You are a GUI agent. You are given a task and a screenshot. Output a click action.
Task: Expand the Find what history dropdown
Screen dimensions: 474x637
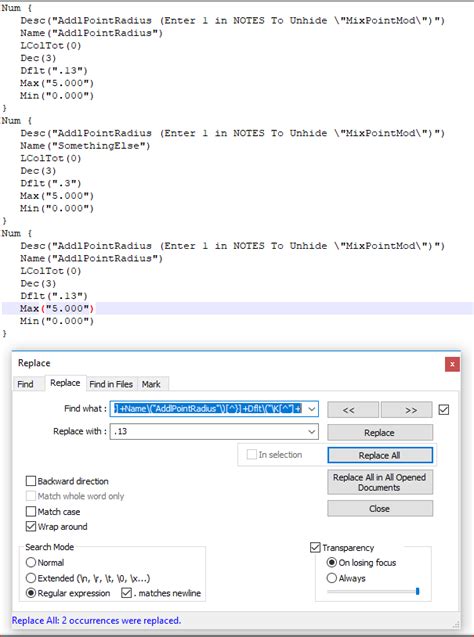click(x=312, y=409)
